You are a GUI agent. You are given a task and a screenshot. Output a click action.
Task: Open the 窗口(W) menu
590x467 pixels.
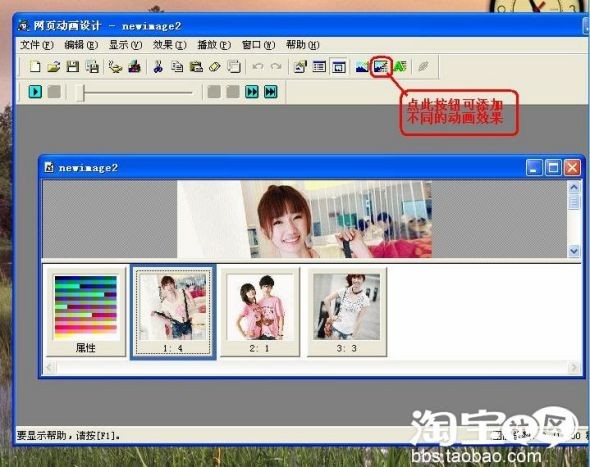258,45
